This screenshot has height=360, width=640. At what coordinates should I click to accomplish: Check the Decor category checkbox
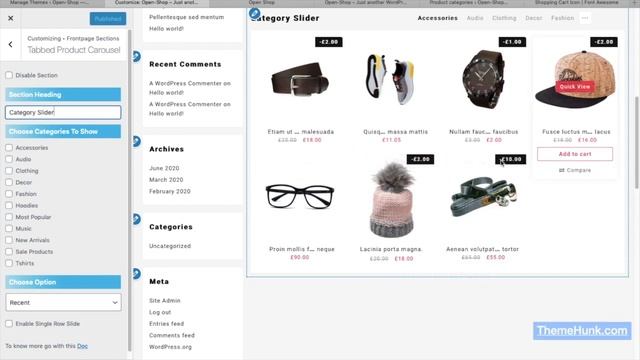9,182
